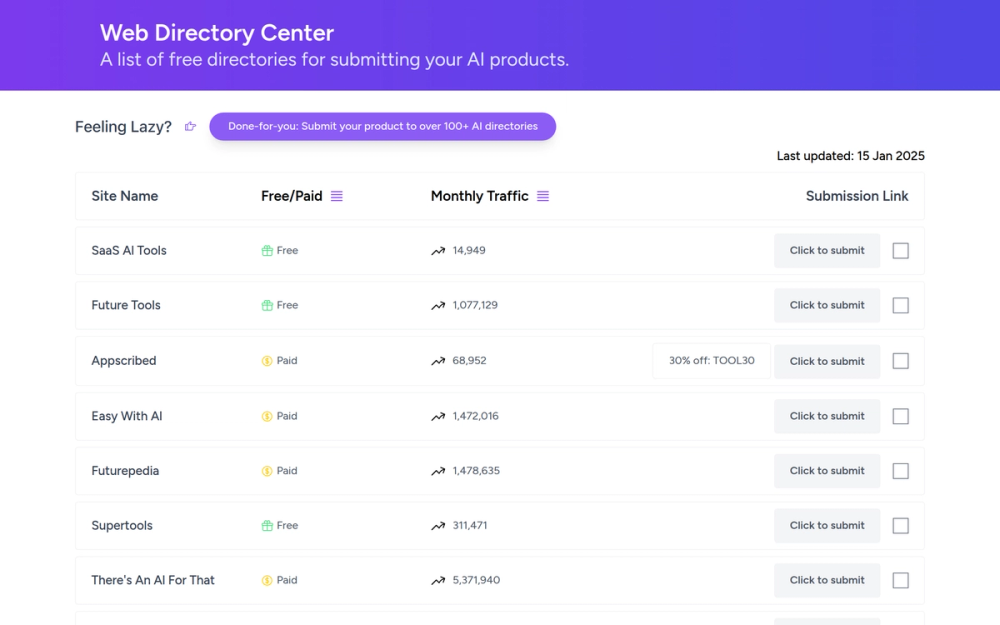Click to submit for Supertools
1000x625 pixels.
pos(827,526)
